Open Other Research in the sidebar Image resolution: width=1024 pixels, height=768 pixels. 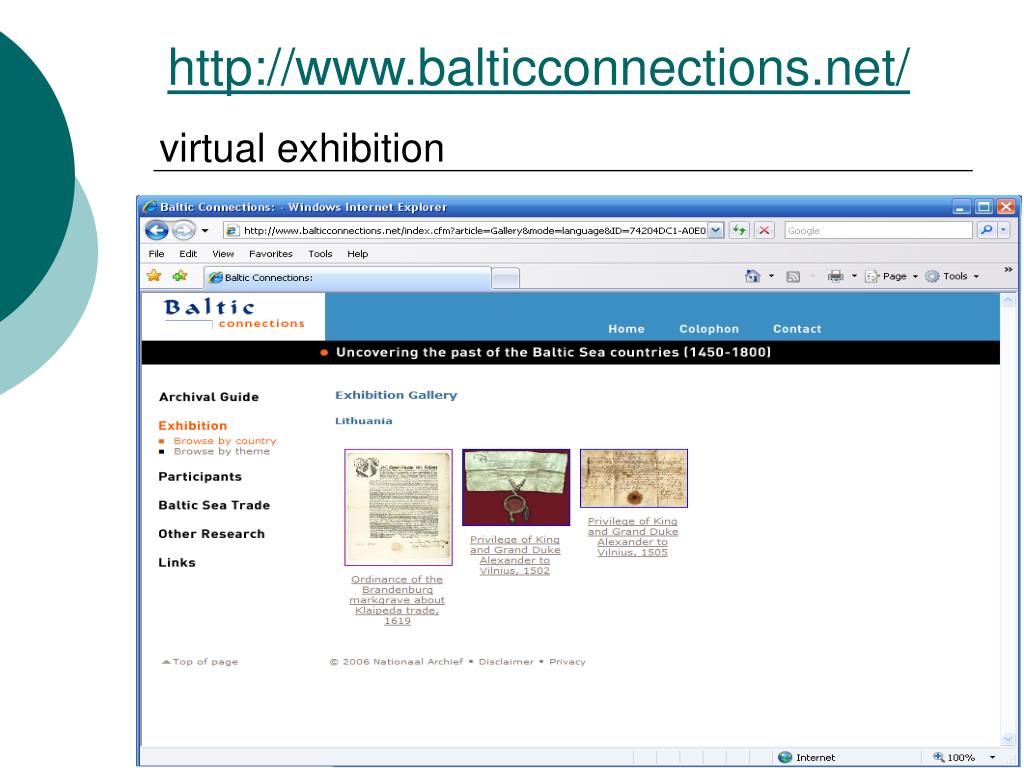pyautogui.click(x=212, y=534)
